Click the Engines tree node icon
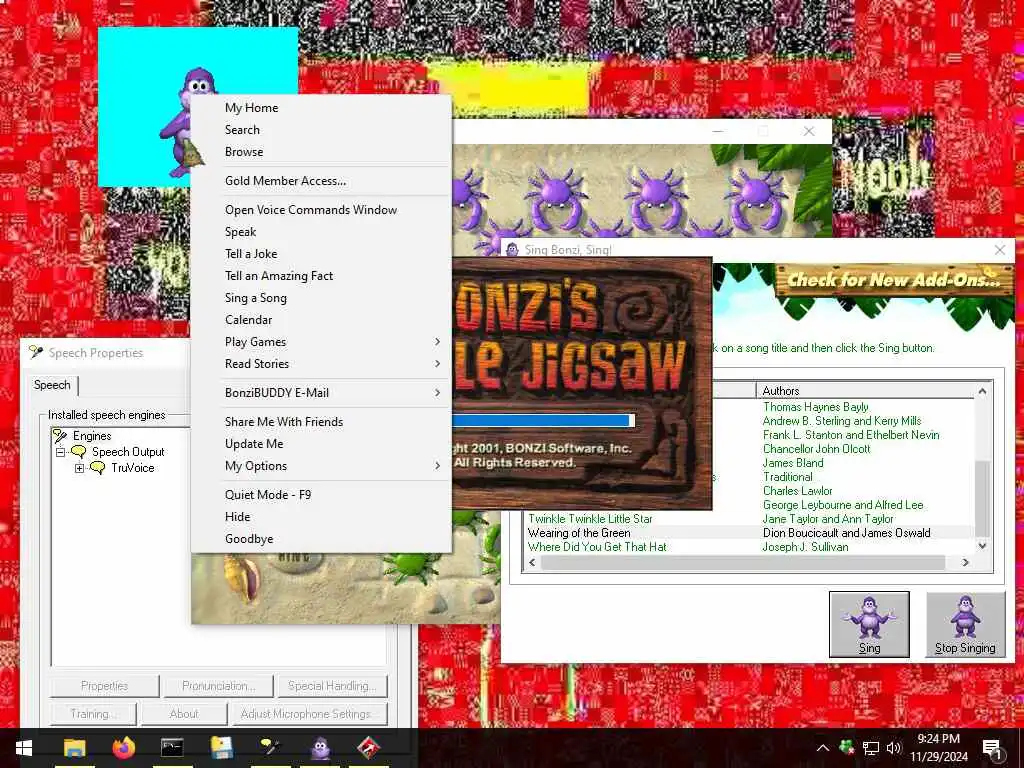1024x768 pixels. 60,436
